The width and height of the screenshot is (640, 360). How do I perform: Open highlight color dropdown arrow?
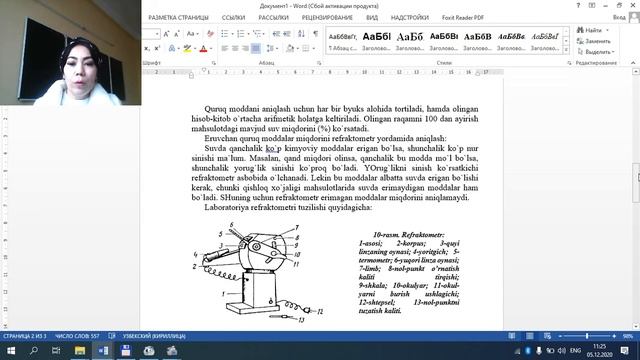pos(195,49)
